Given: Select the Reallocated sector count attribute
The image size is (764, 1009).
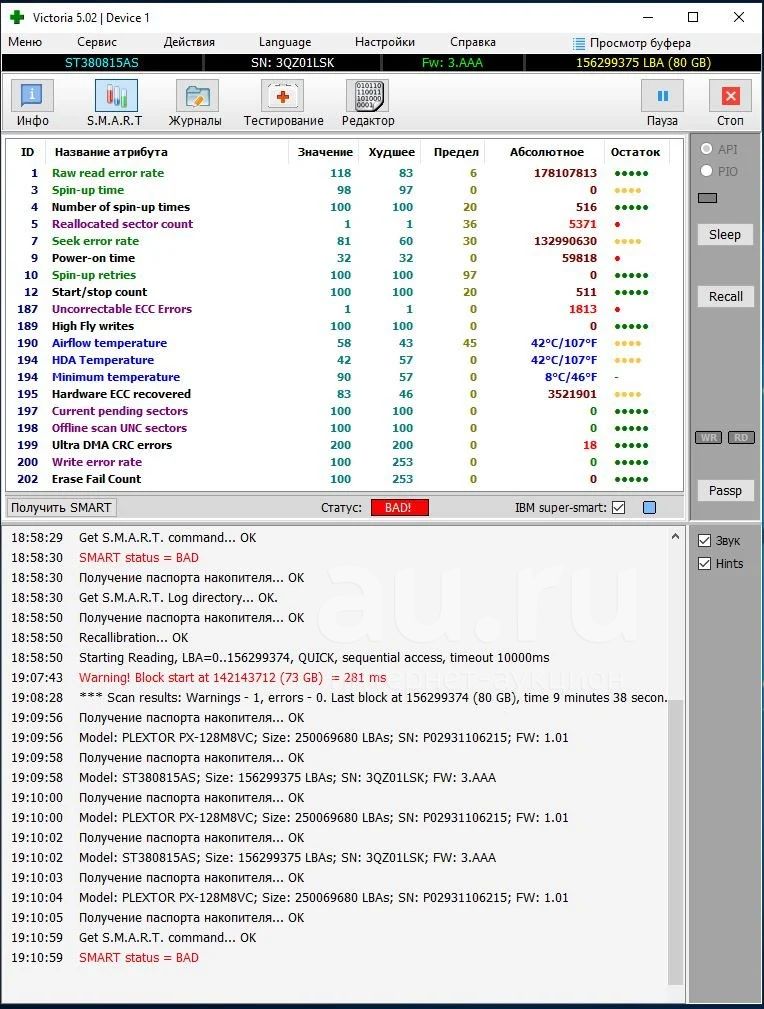Looking at the screenshot, I should click(x=122, y=224).
